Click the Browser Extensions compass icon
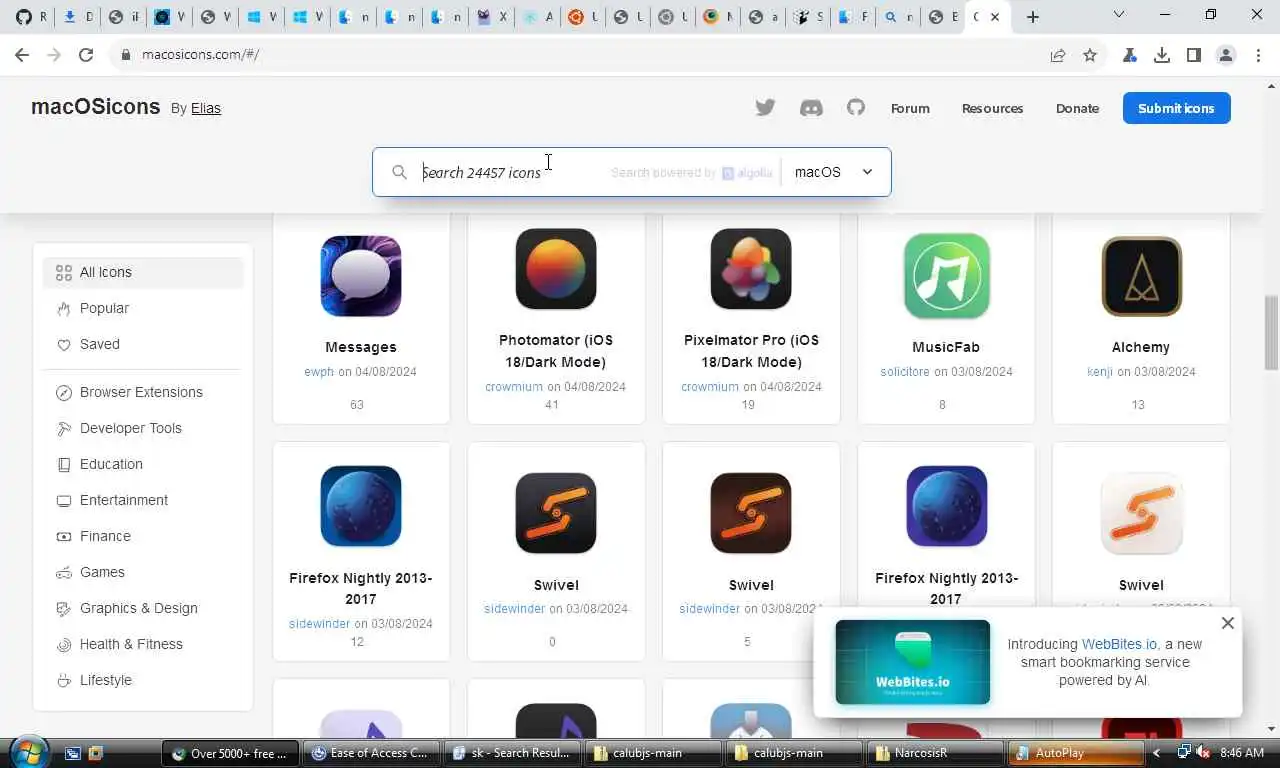This screenshot has height=768, width=1280. pos(64,392)
